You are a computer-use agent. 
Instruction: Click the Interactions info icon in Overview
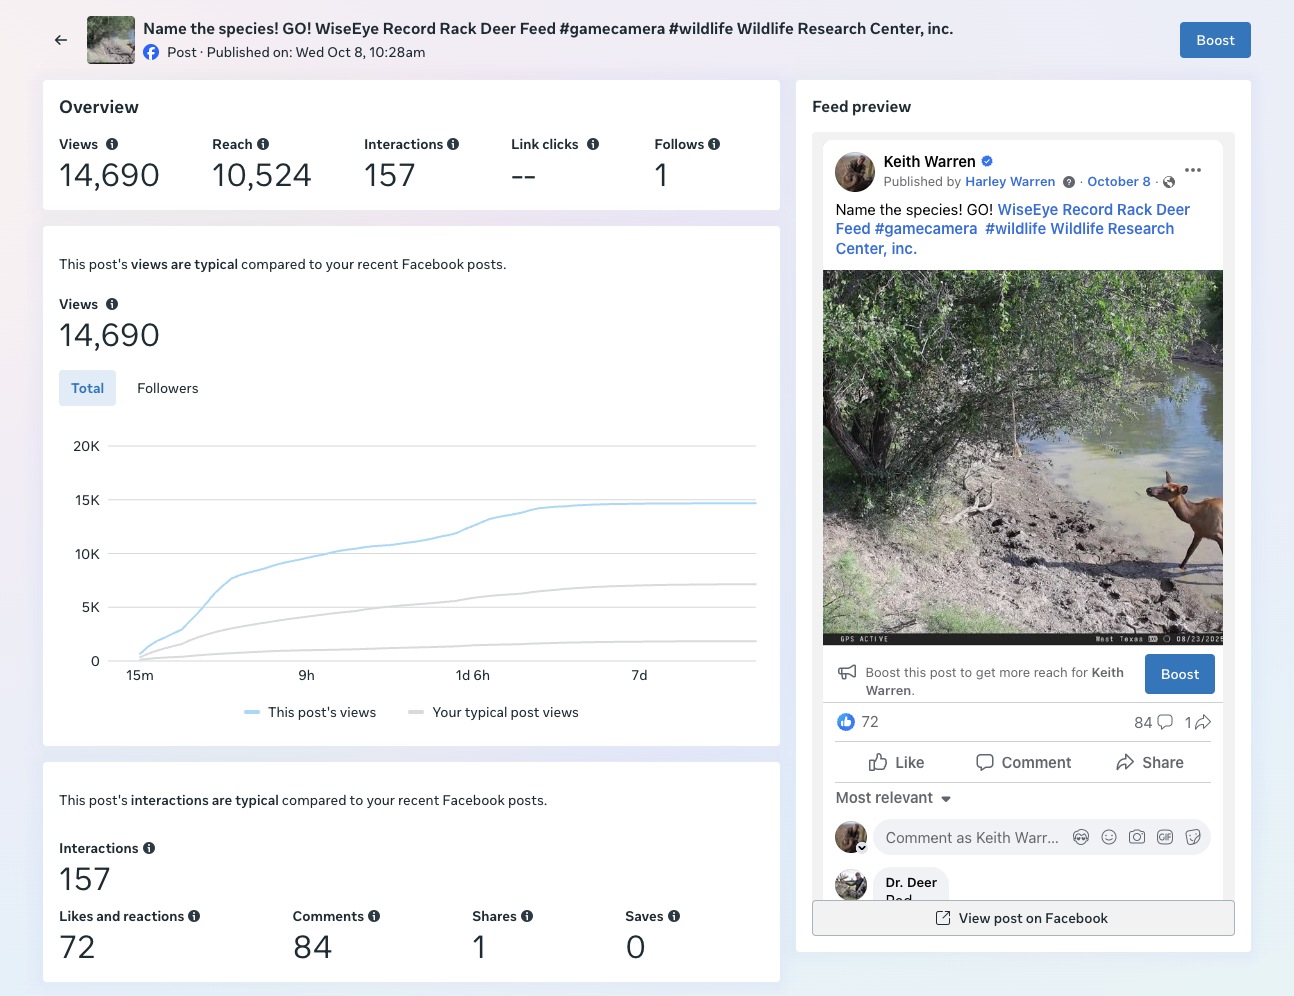(453, 144)
